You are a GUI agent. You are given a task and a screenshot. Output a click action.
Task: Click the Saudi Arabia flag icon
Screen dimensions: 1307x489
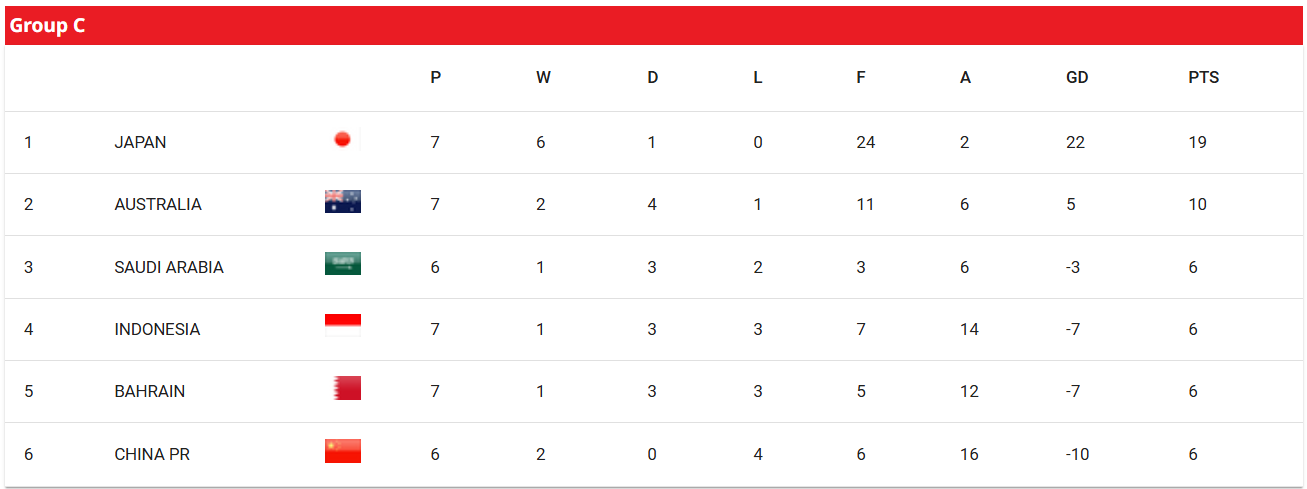pyautogui.click(x=343, y=264)
